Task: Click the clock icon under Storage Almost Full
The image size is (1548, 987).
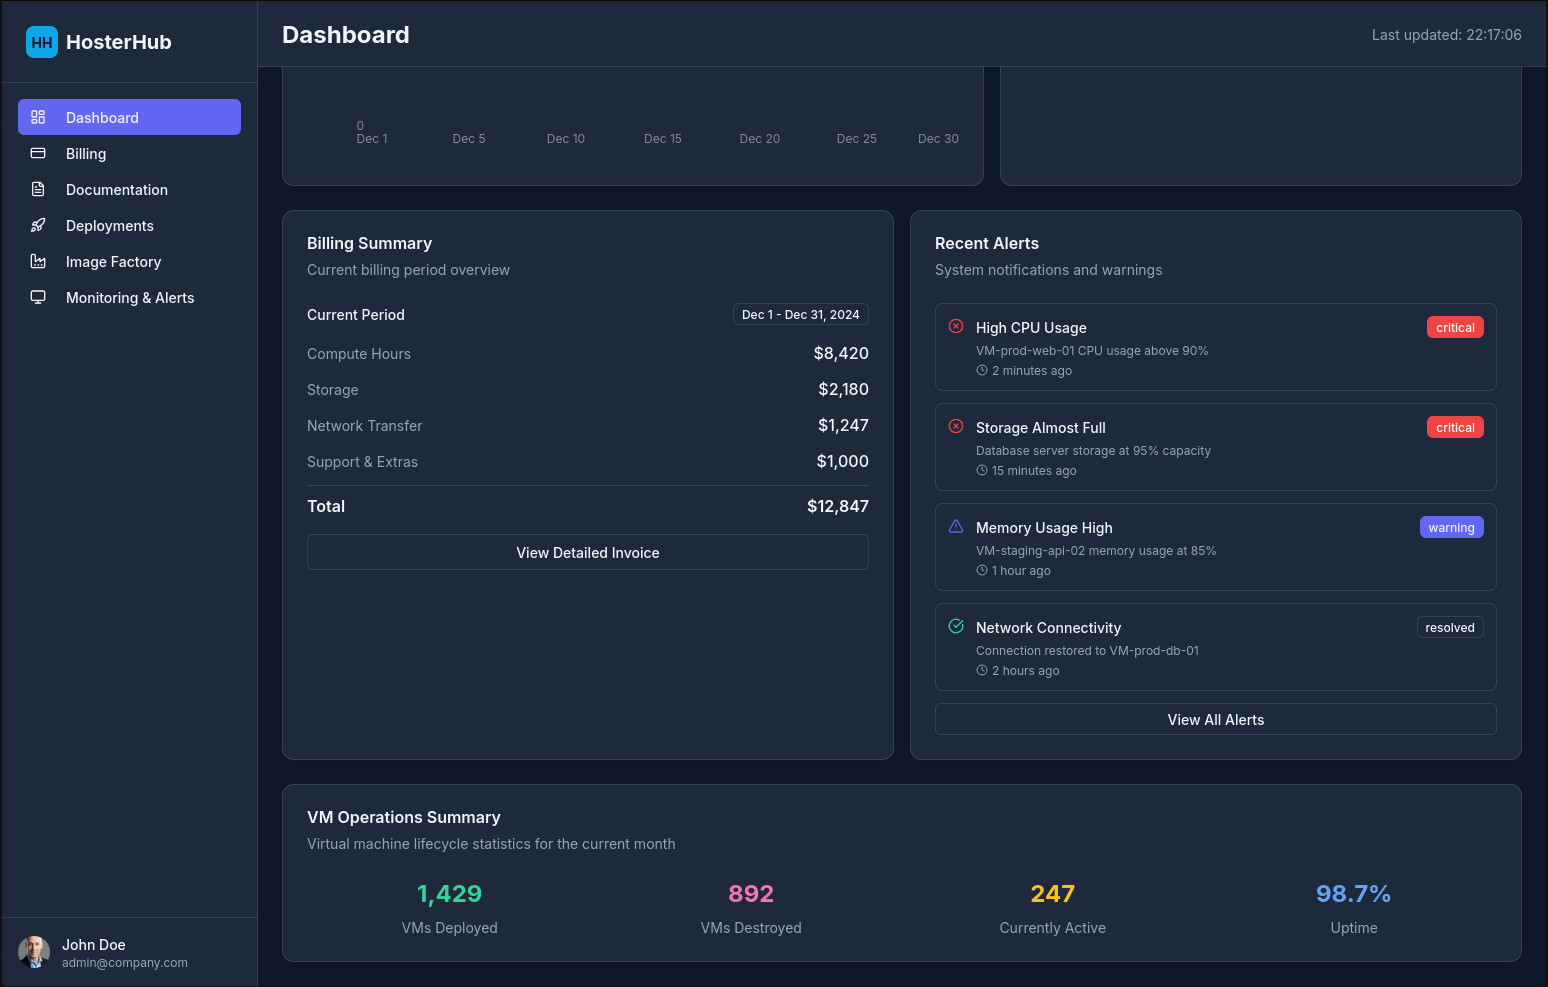Action: click(981, 470)
